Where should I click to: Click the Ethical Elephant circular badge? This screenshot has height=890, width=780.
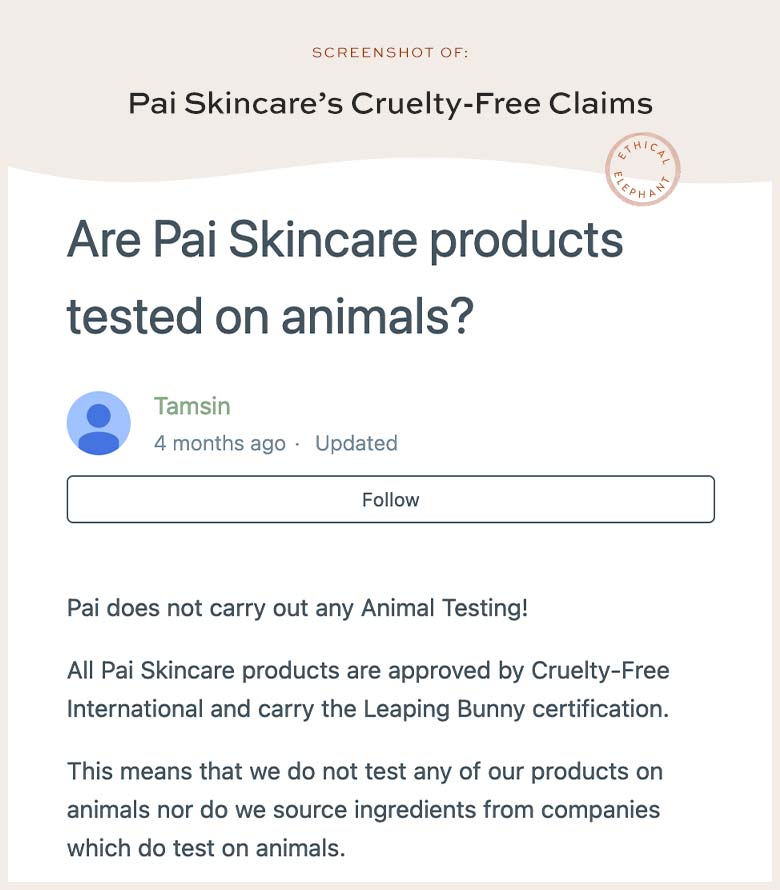tap(643, 169)
